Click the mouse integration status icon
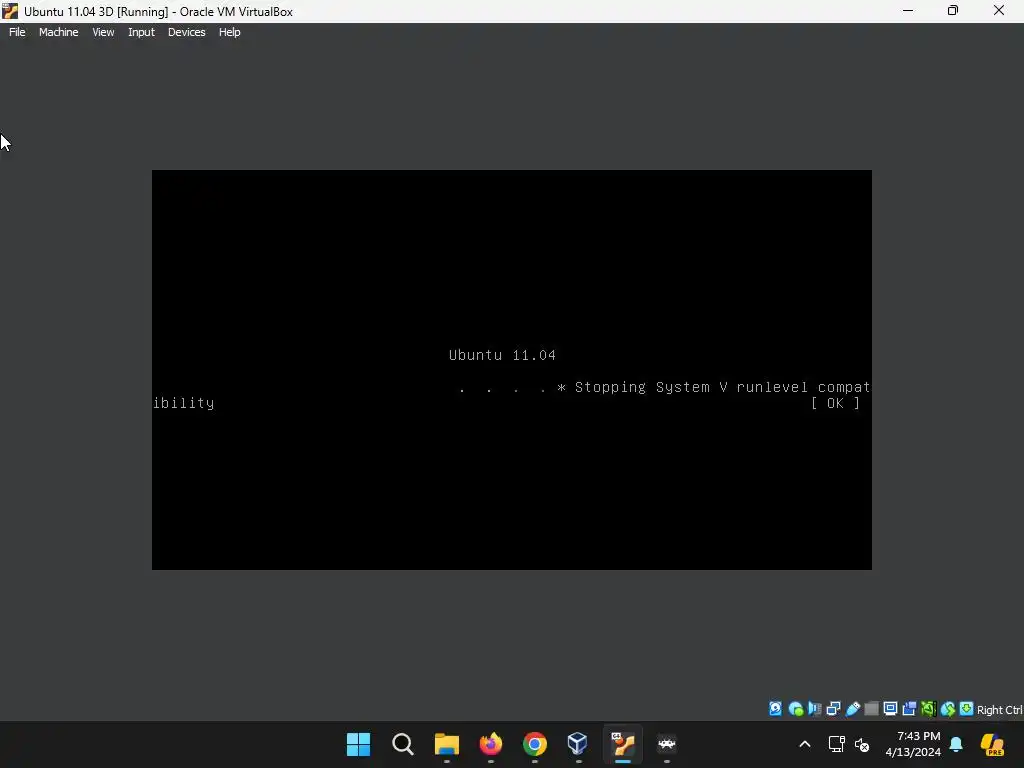The width and height of the screenshot is (1024, 768). pyautogui.click(x=948, y=709)
